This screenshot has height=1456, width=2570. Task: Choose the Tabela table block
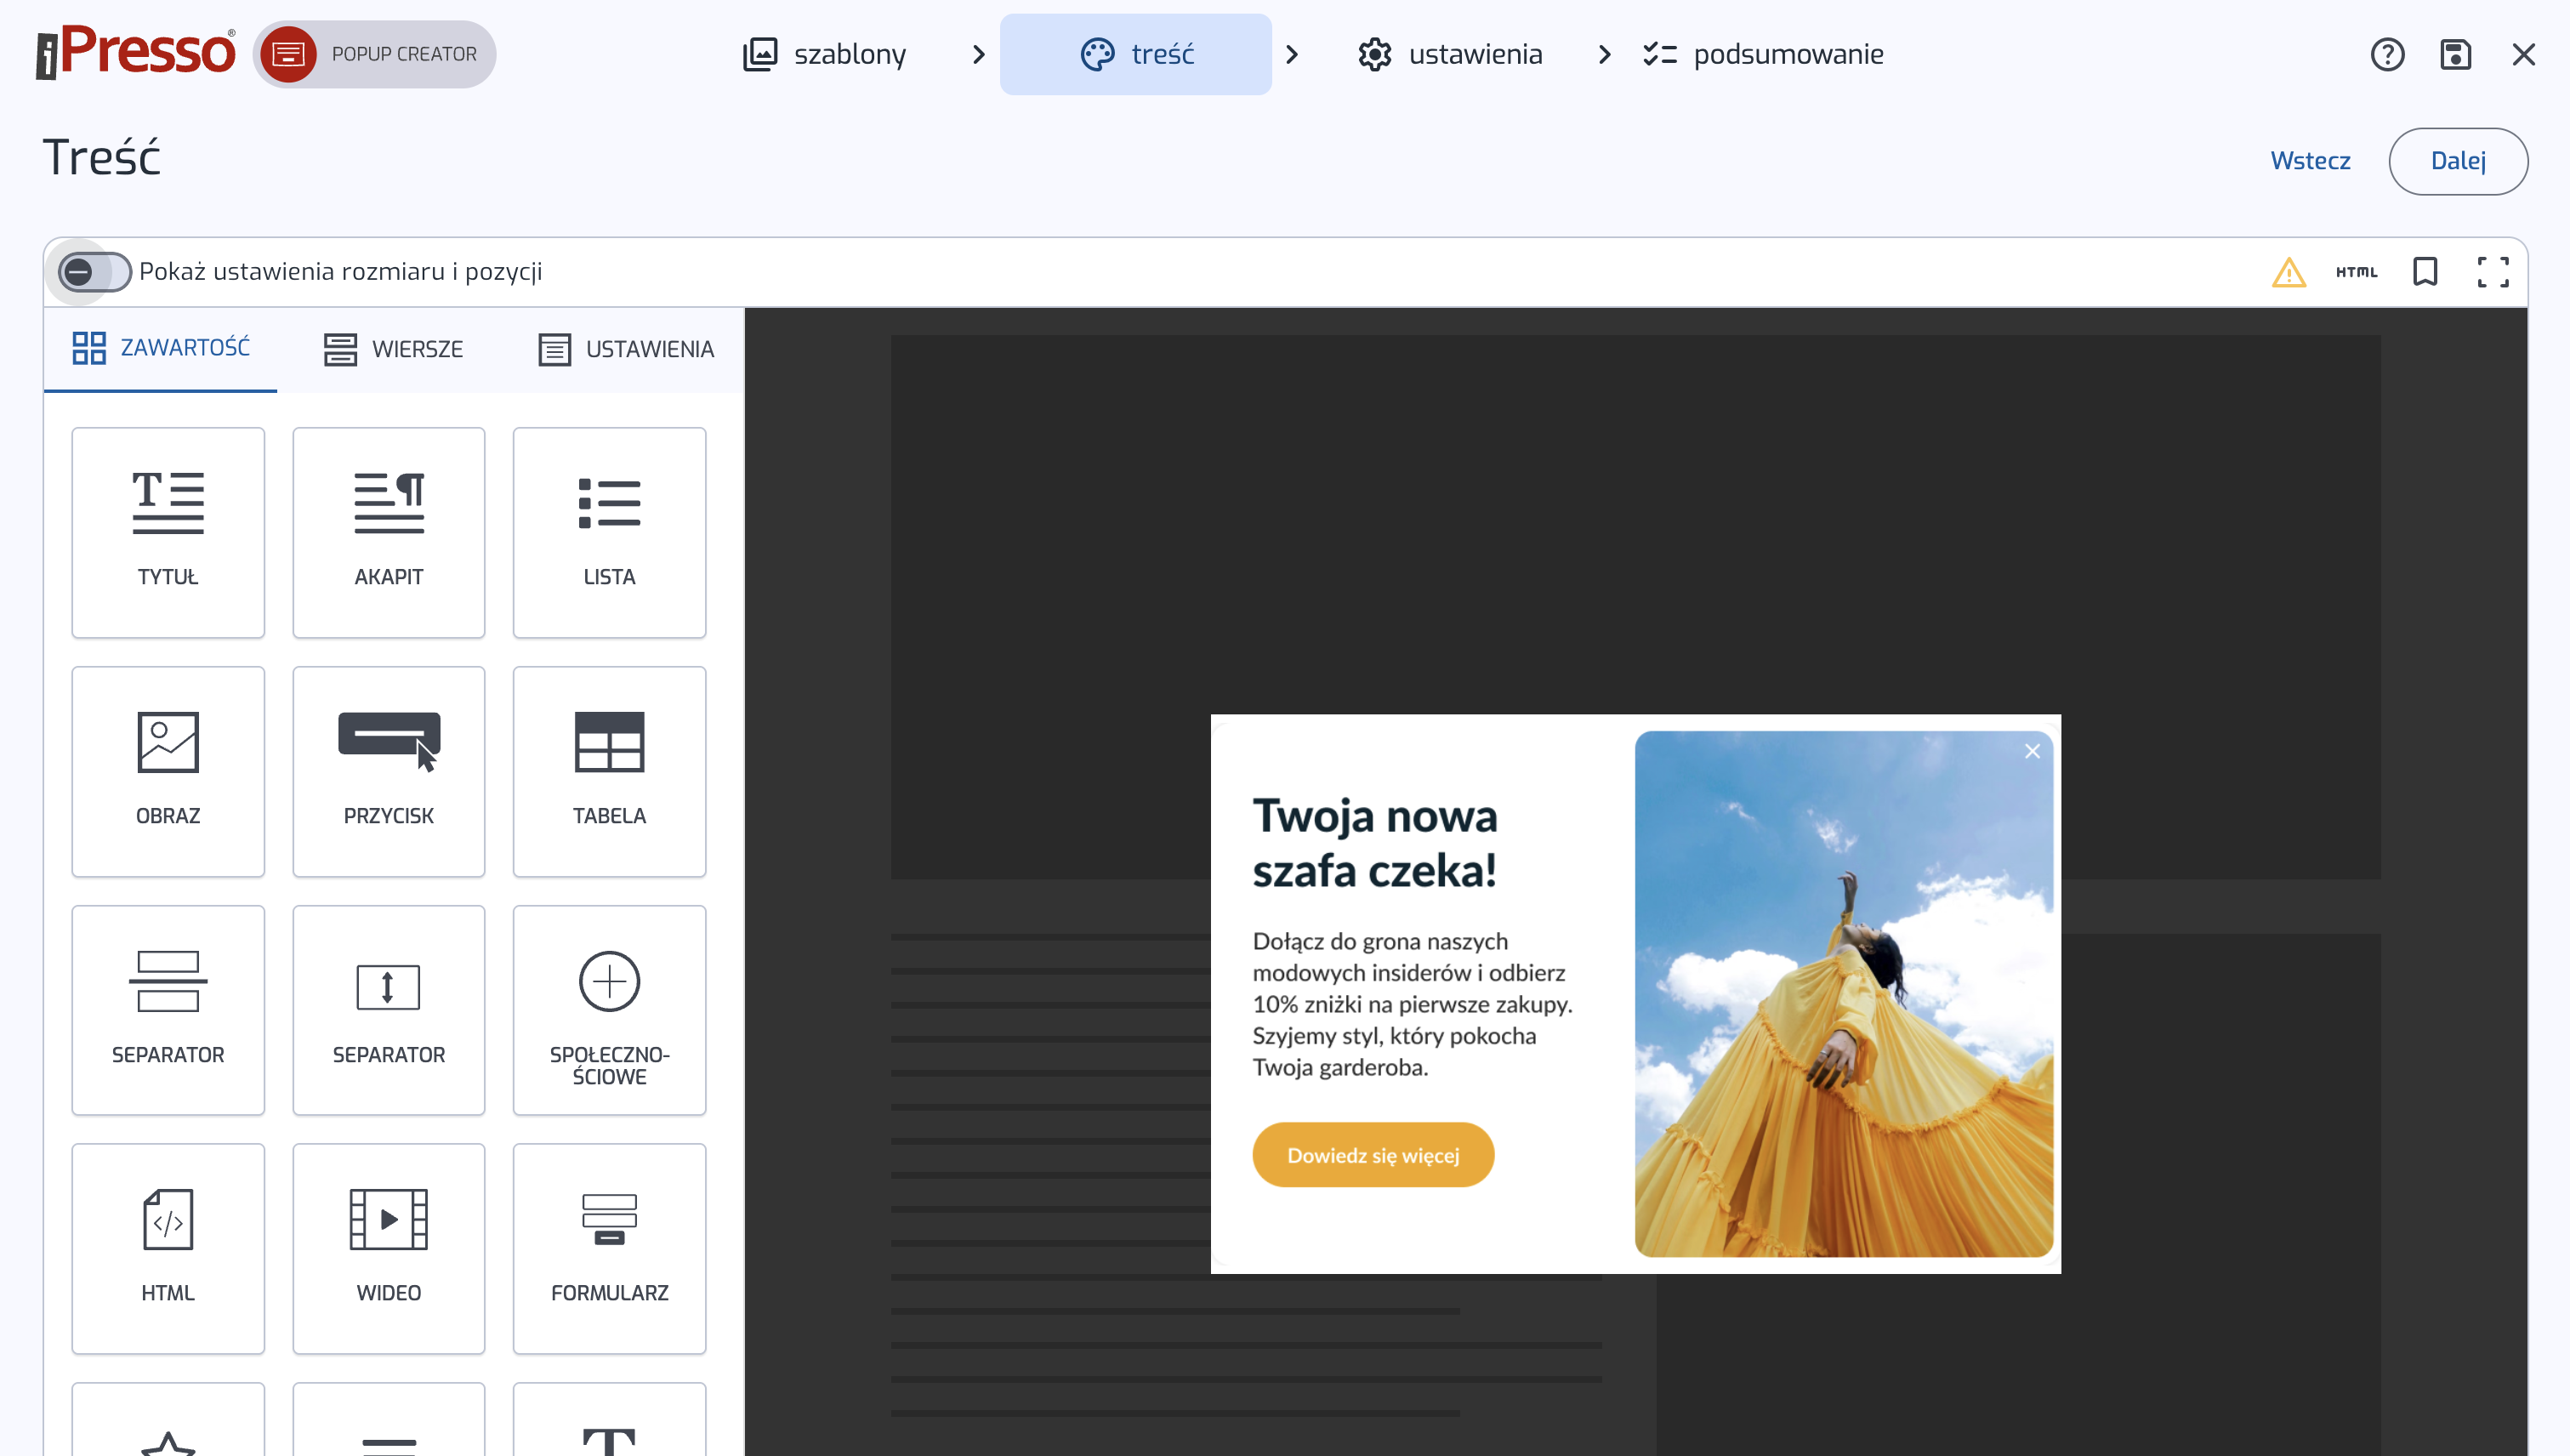(609, 771)
